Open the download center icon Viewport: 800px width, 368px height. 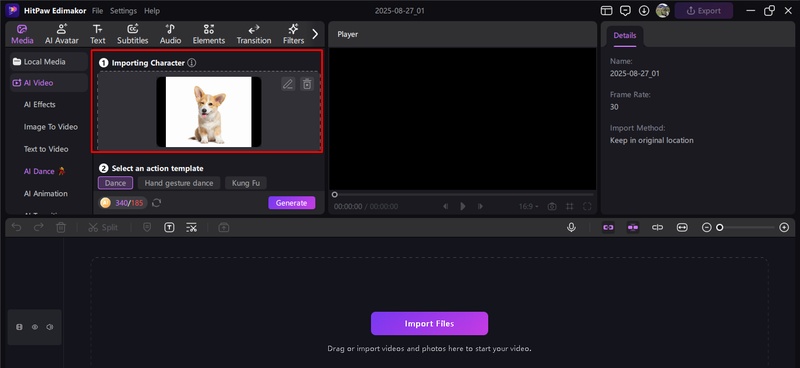(x=644, y=11)
